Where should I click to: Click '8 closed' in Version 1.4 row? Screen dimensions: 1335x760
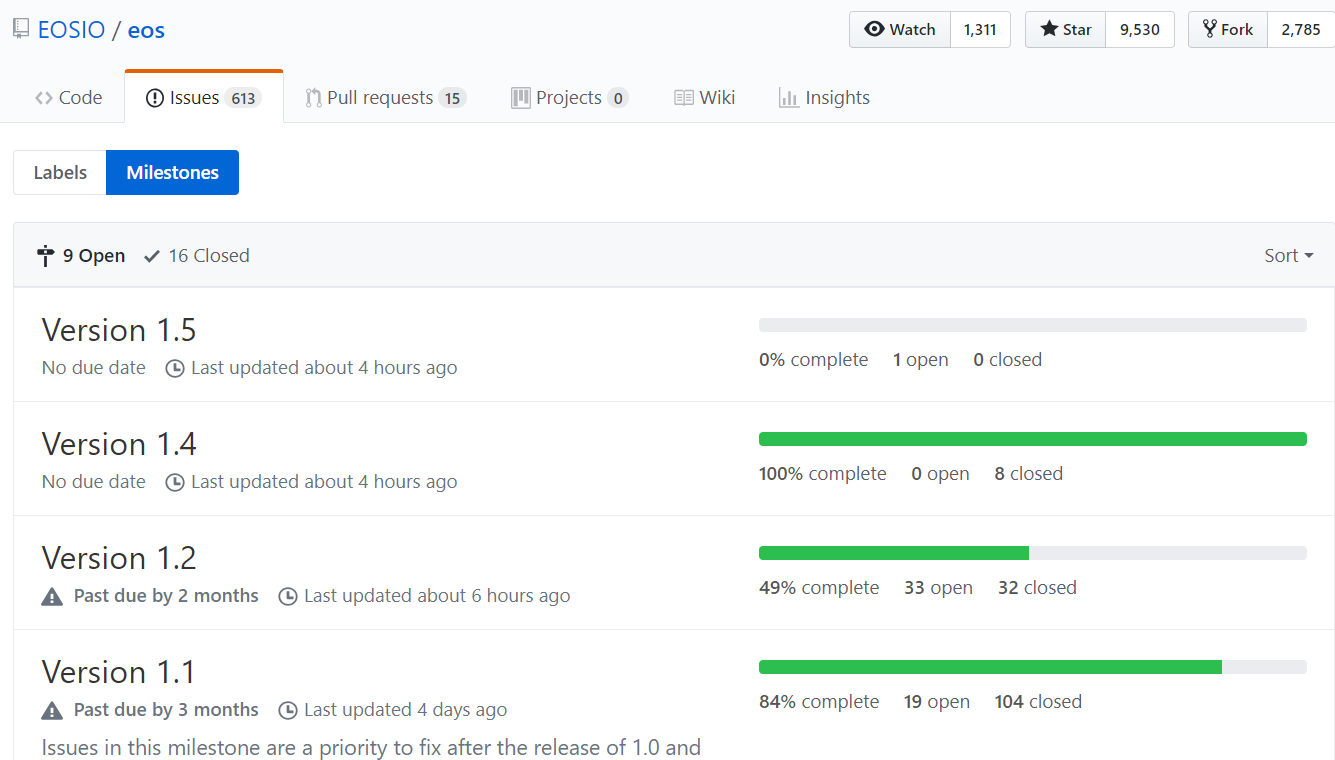coord(1029,474)
